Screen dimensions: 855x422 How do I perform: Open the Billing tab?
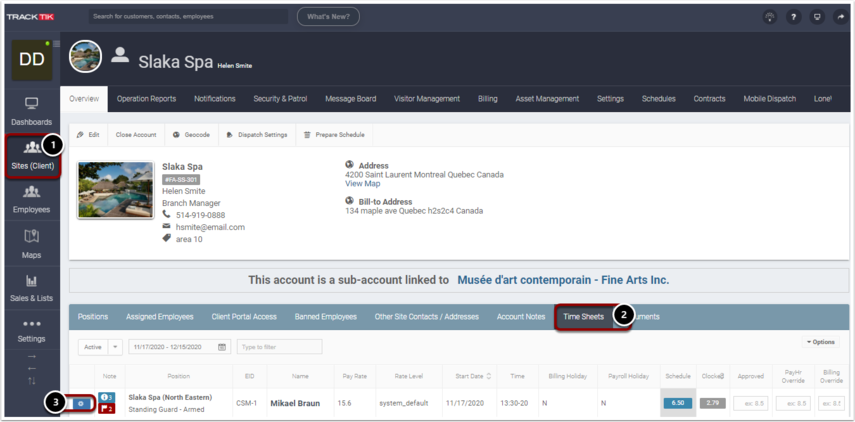[x=487, y=99]
